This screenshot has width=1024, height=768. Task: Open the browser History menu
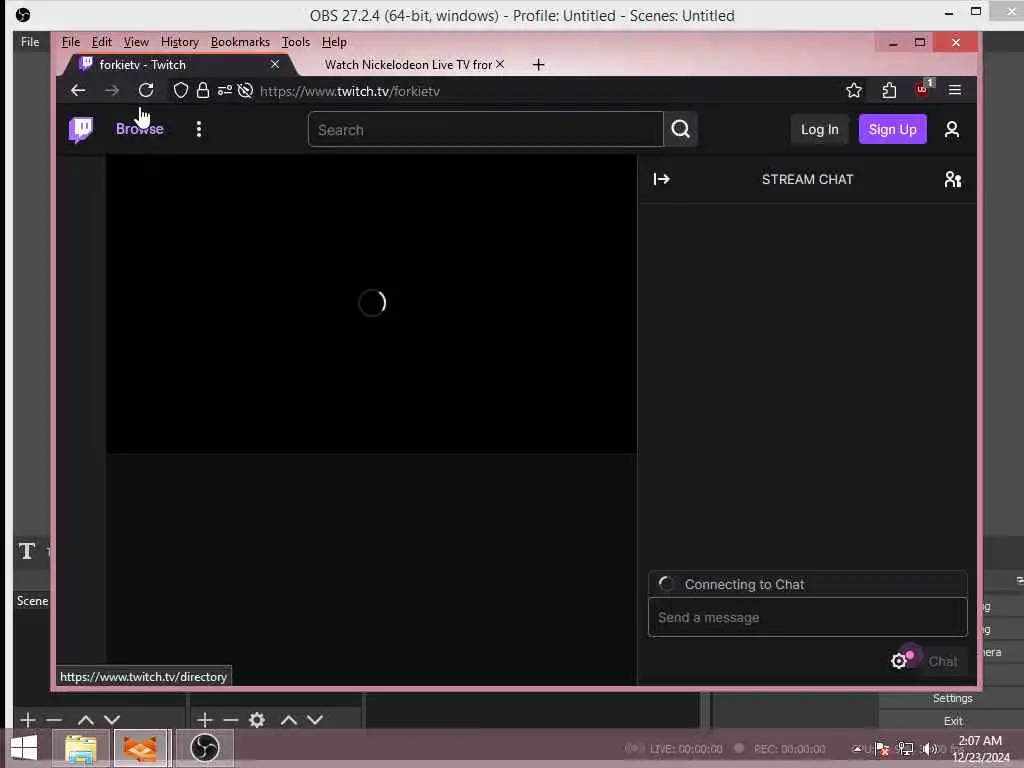pyautogui.click(x=180, y=42)
